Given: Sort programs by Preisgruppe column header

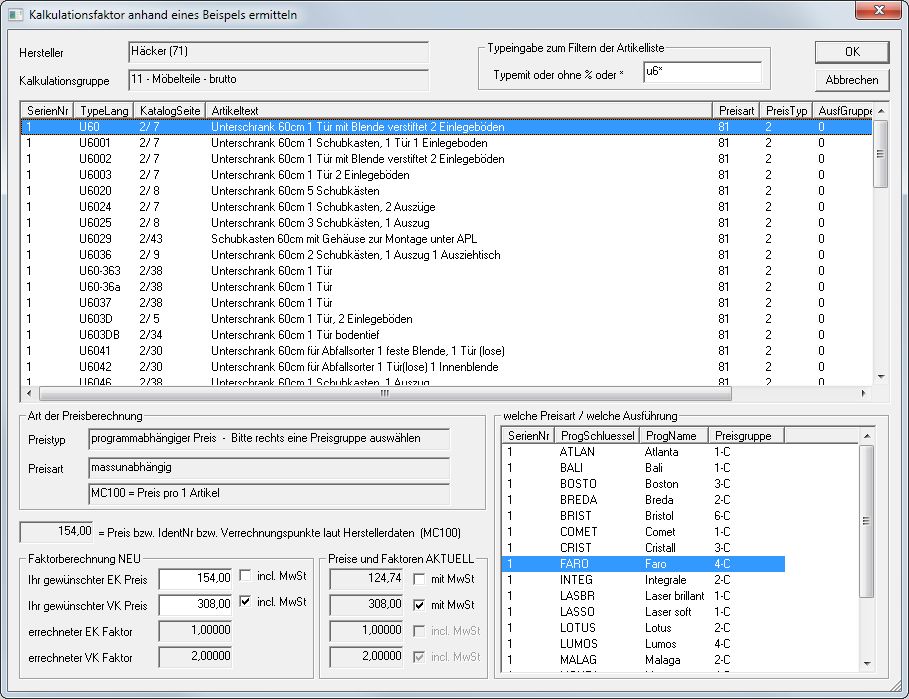Looking at the screenshot, I should 746,435.
